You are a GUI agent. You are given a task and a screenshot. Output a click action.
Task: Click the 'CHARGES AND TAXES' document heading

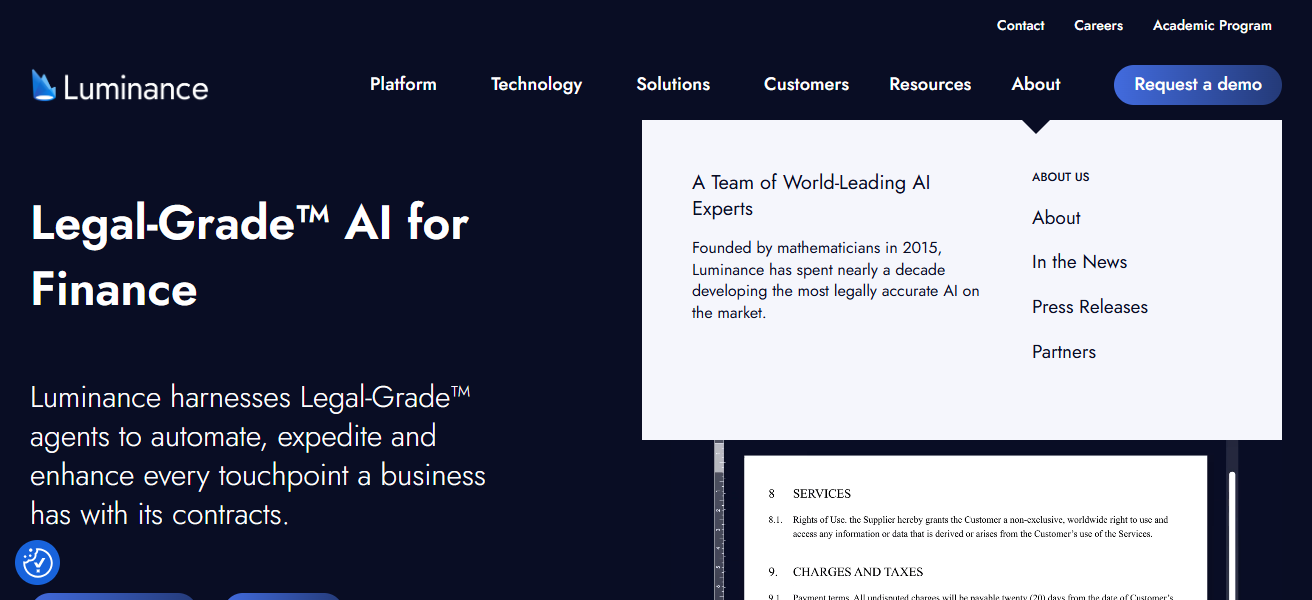tap(857, 572)
